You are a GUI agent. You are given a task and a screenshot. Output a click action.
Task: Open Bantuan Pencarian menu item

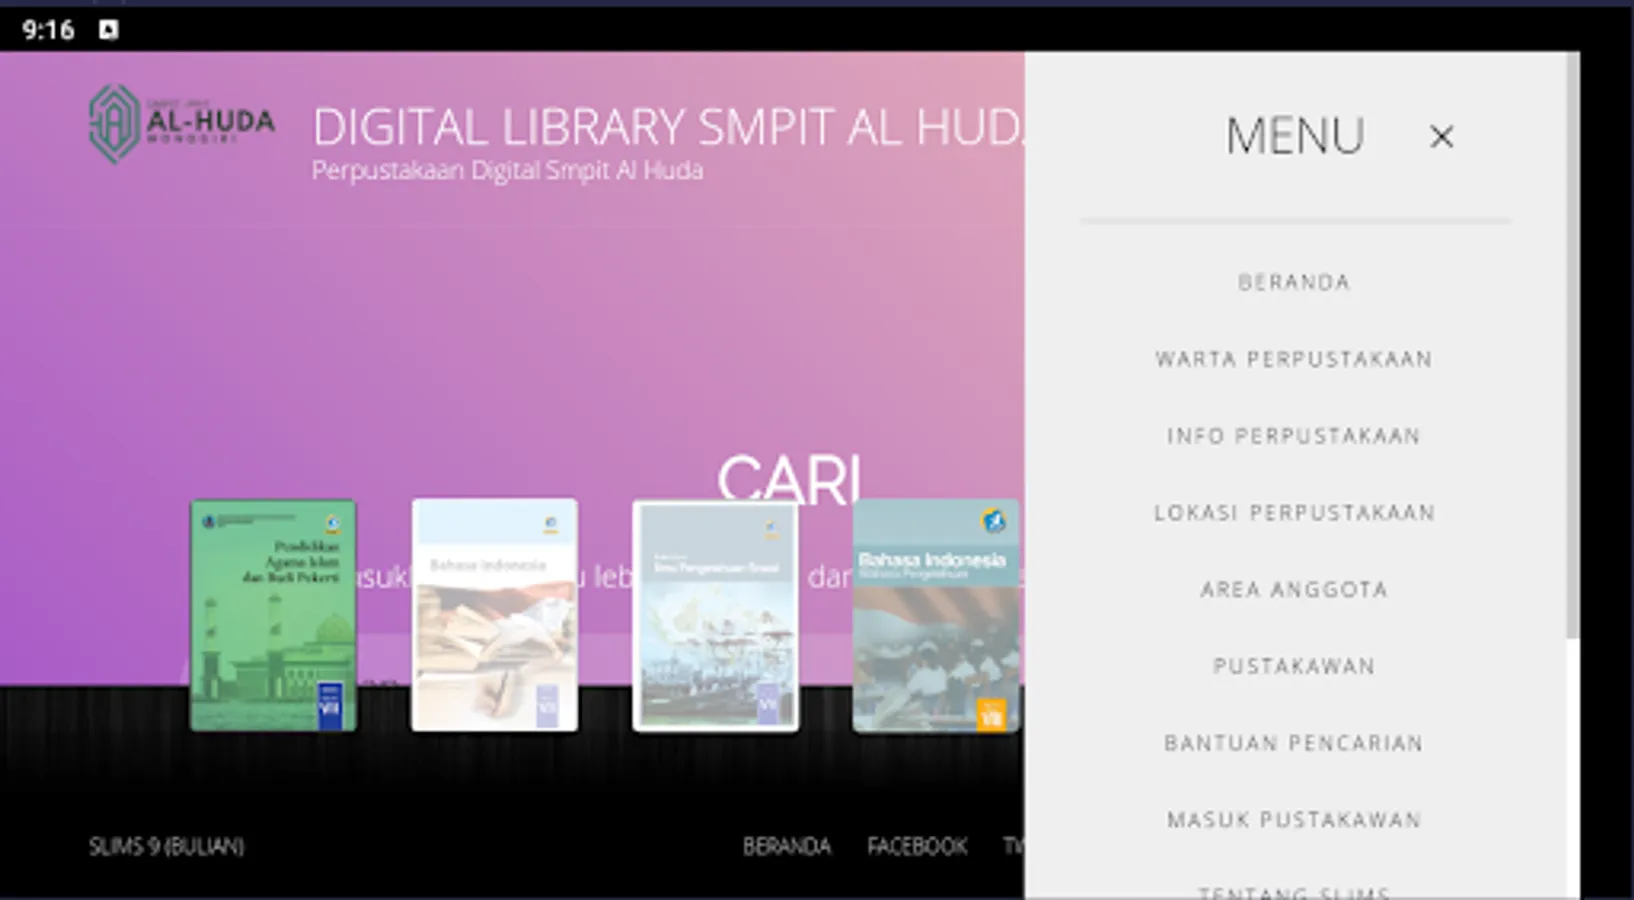(1294, 744)
